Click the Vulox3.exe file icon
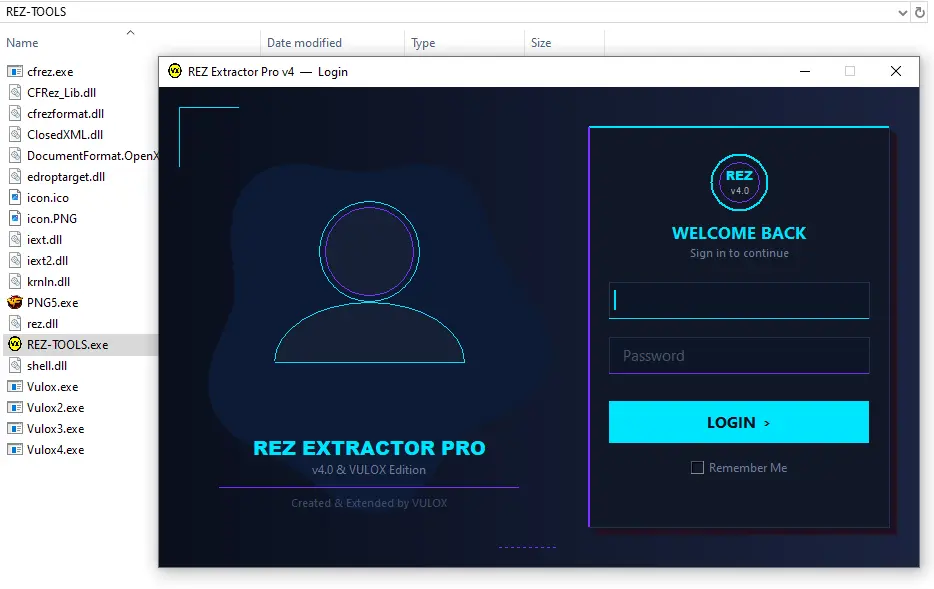Image resolution: width=934 pixels, height=589 pixels. (x=15, y=428)
